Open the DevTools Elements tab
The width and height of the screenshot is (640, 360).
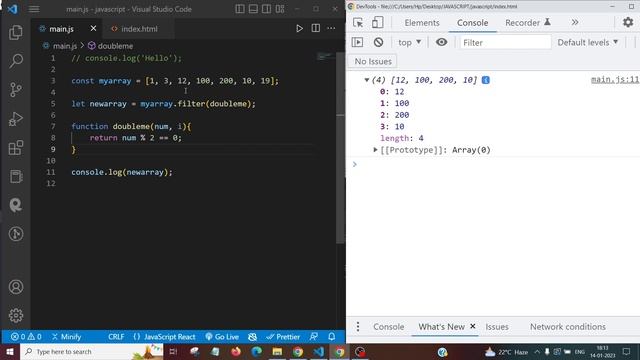[x=422, y=23]
